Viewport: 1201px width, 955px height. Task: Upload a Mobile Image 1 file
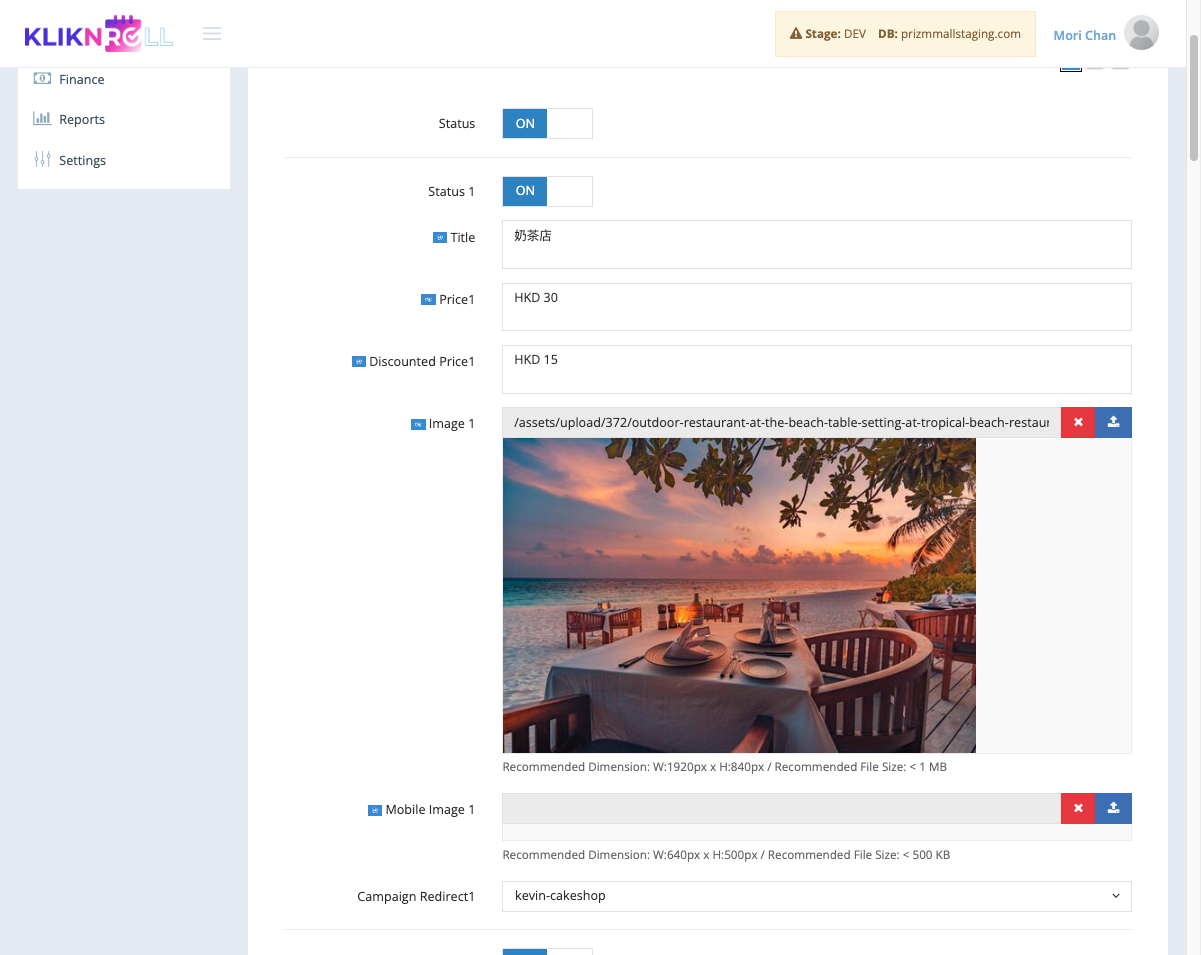[x=1114, y=809]
